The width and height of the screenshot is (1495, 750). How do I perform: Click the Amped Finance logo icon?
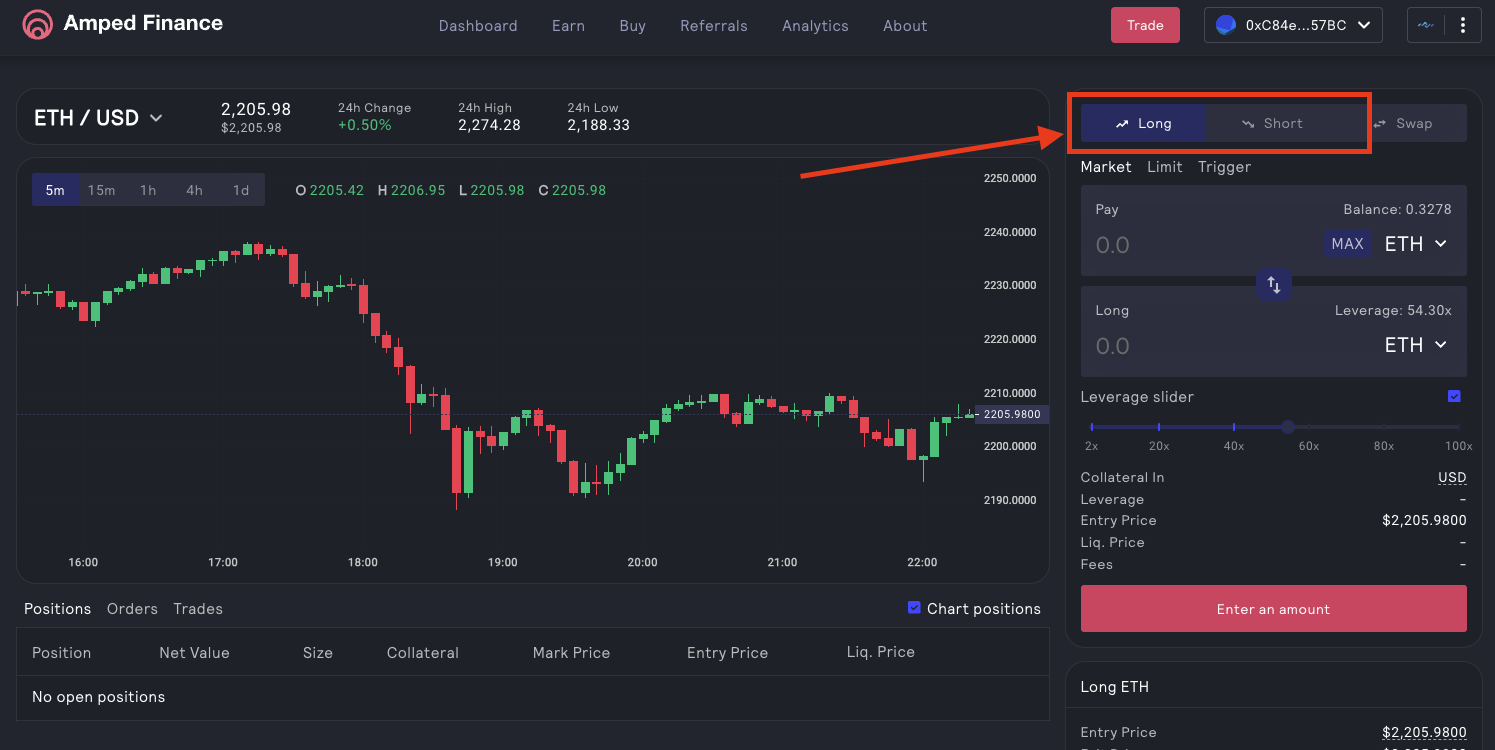coord(38,24)
